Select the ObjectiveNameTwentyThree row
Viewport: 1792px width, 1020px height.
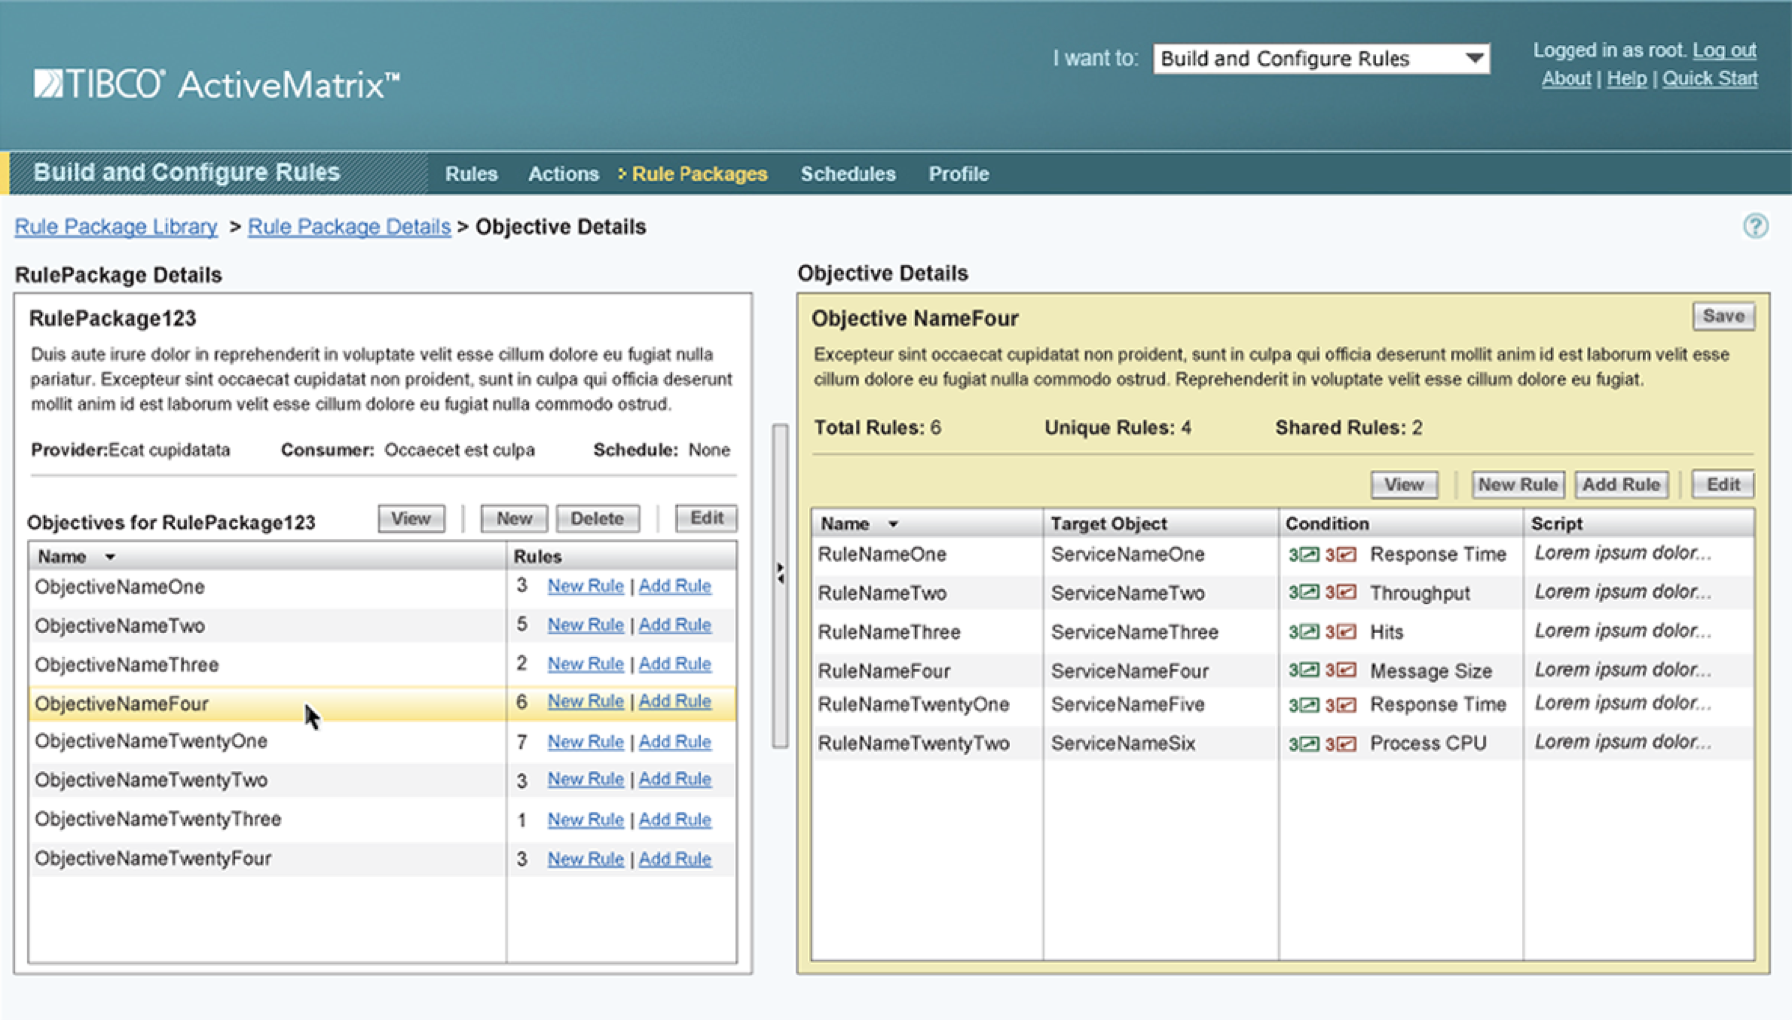tap(158, 819)
